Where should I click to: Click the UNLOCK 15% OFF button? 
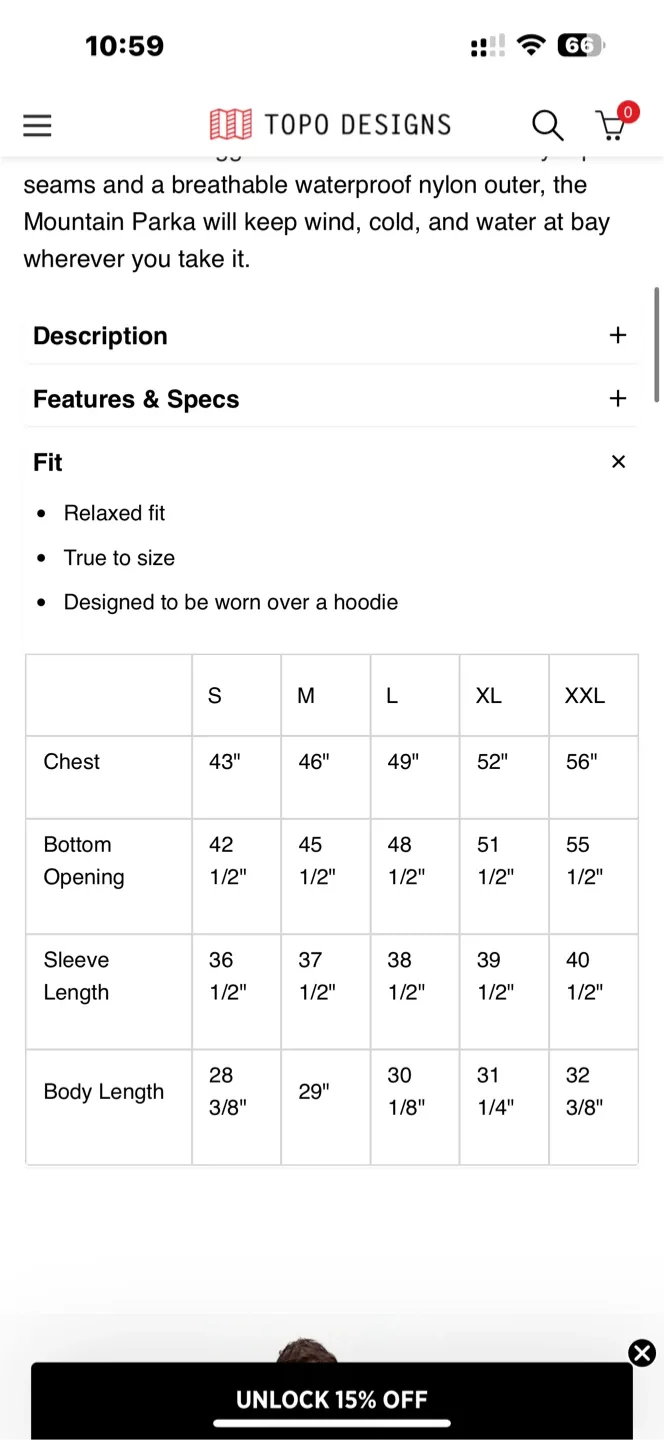click(x=332, y=1400)
